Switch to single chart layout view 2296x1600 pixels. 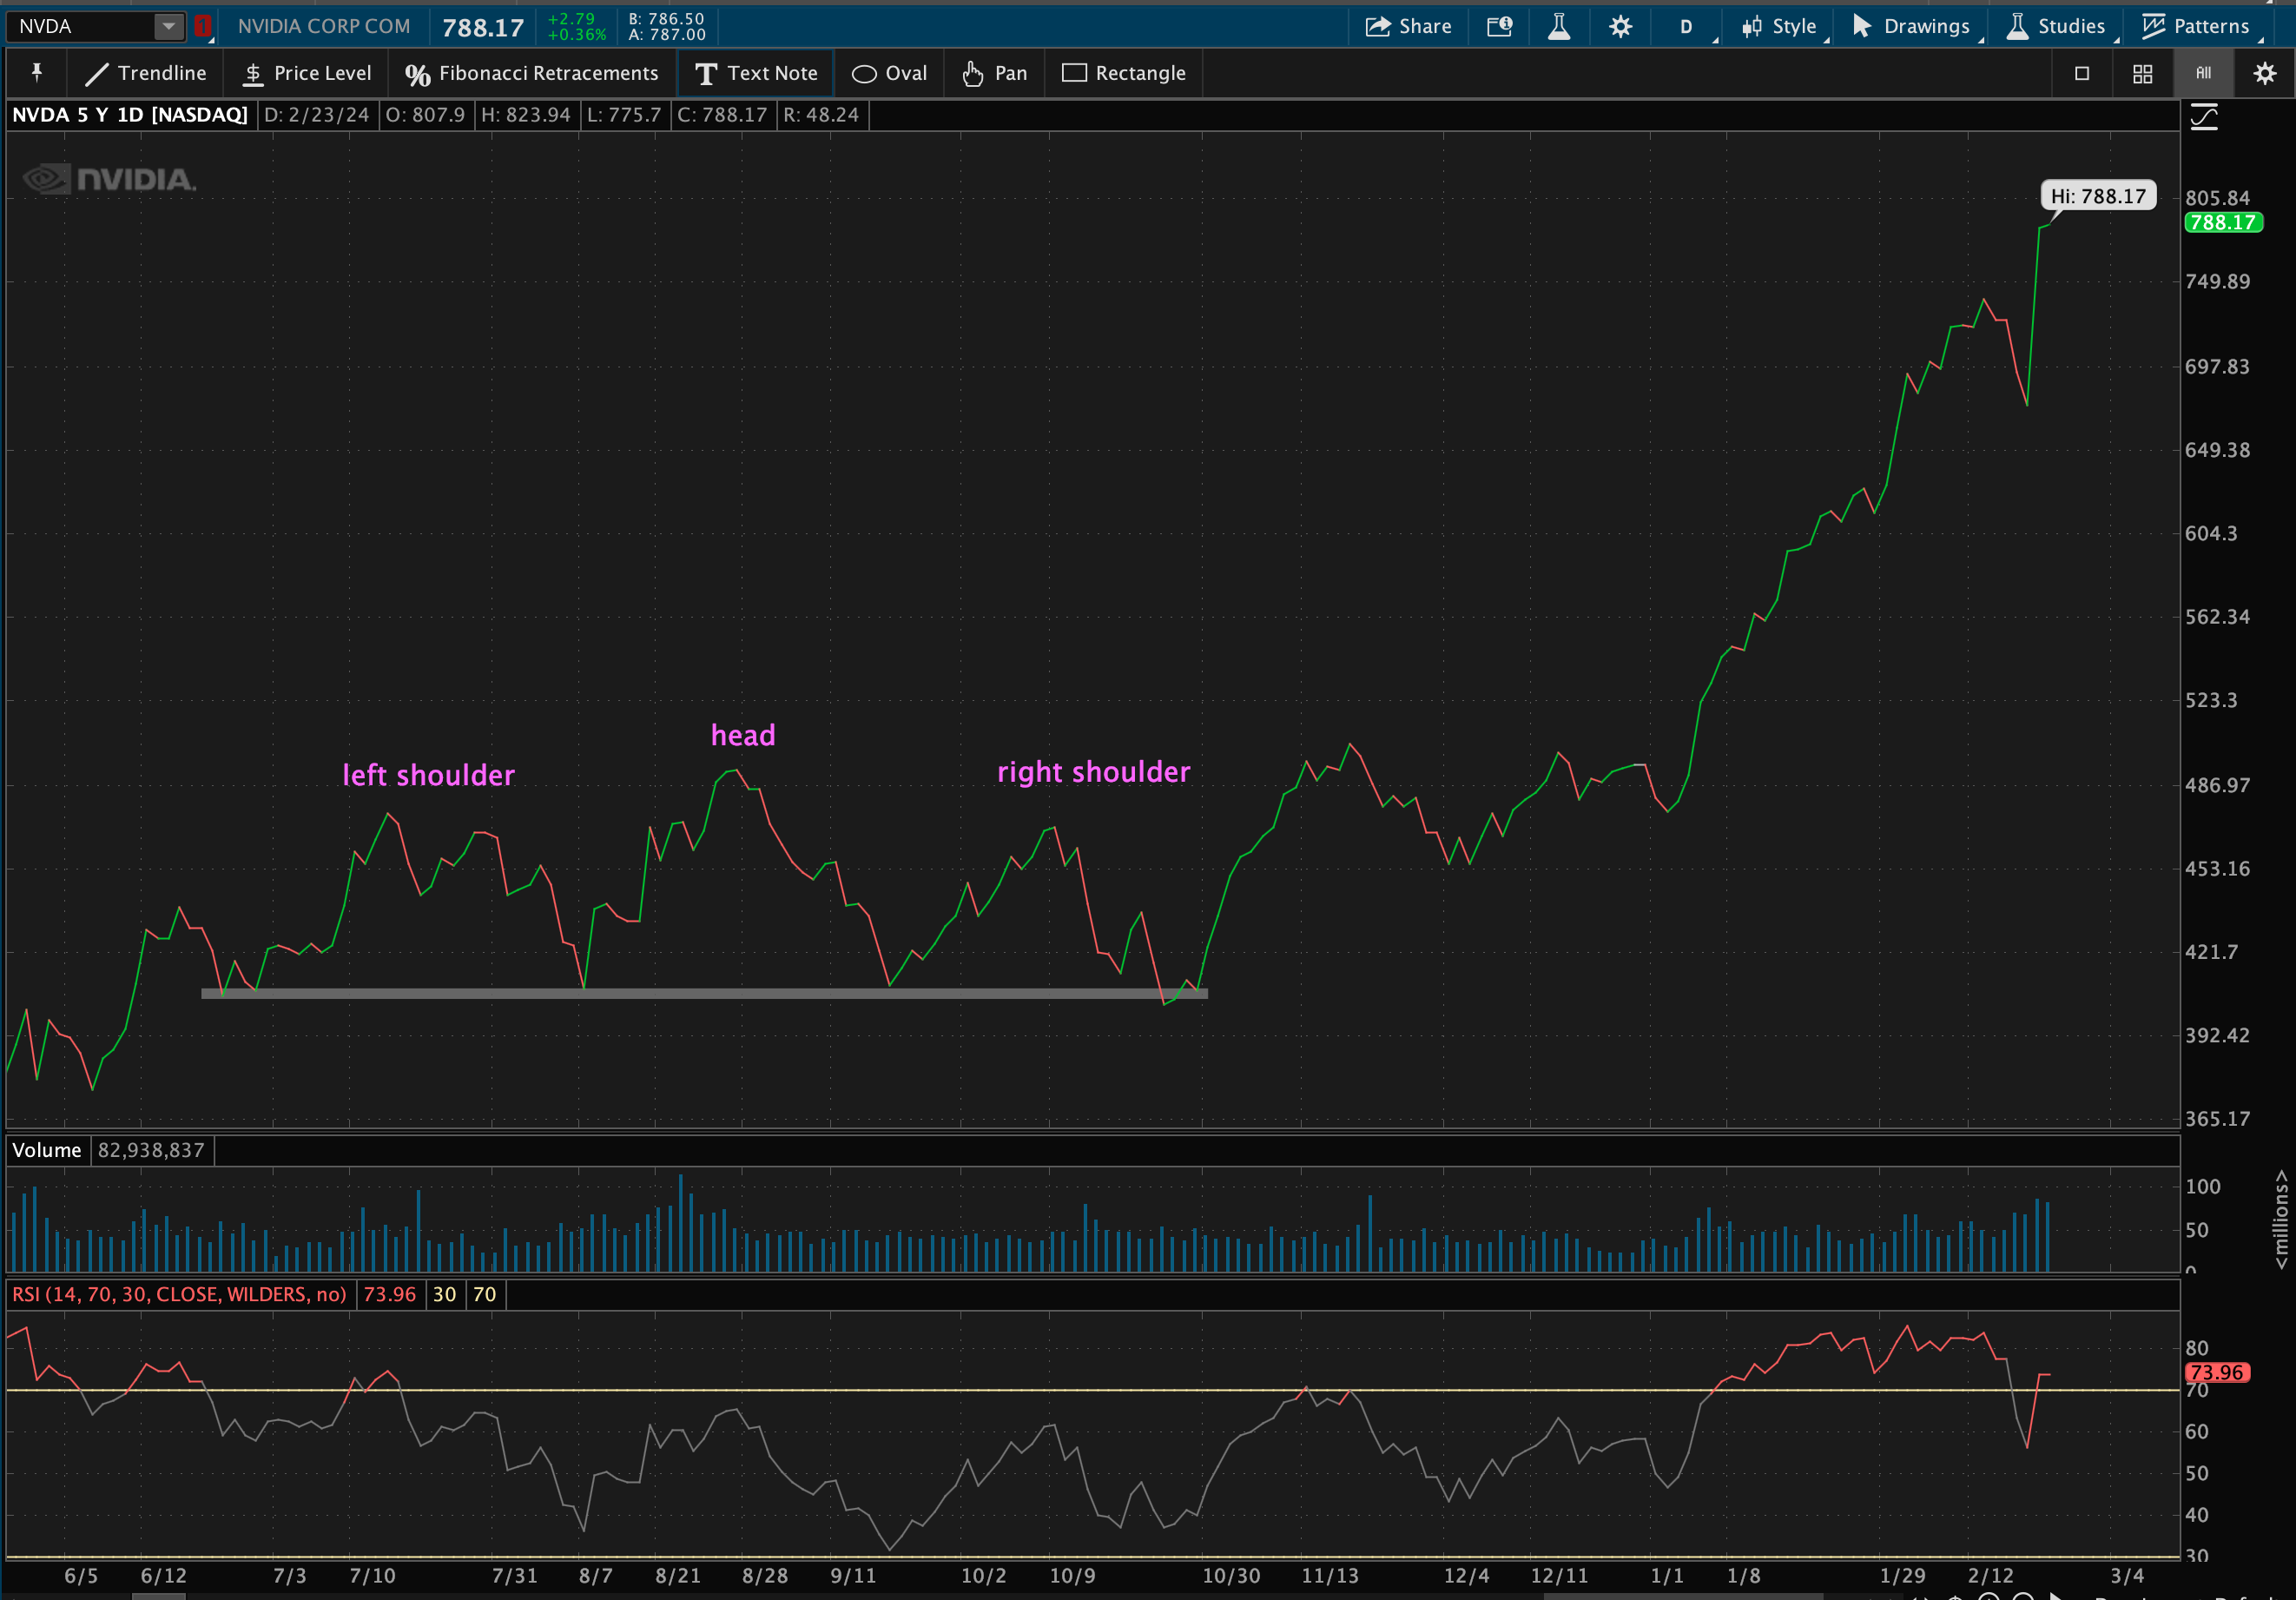coord(2082,73)
